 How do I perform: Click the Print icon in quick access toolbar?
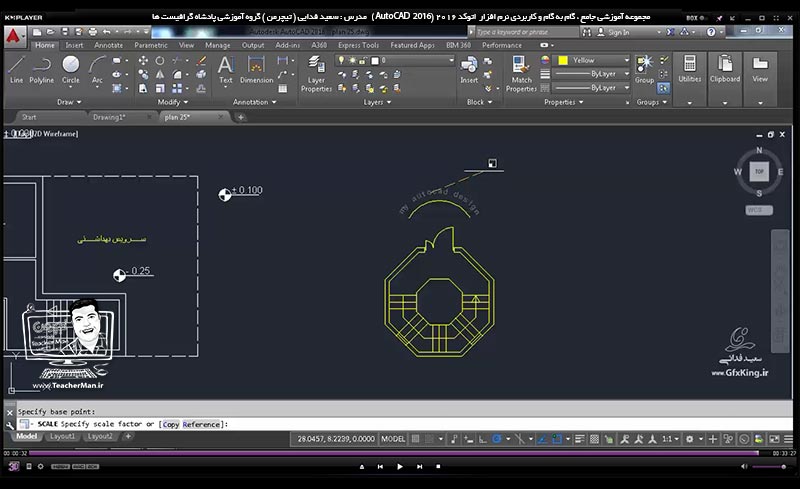coord(92,32)
